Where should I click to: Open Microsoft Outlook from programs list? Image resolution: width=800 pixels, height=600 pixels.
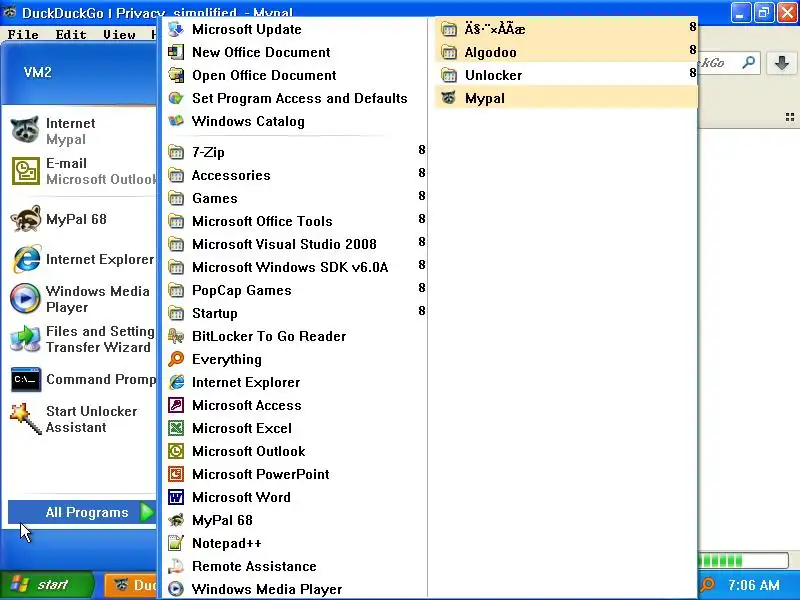coord(293,451)
